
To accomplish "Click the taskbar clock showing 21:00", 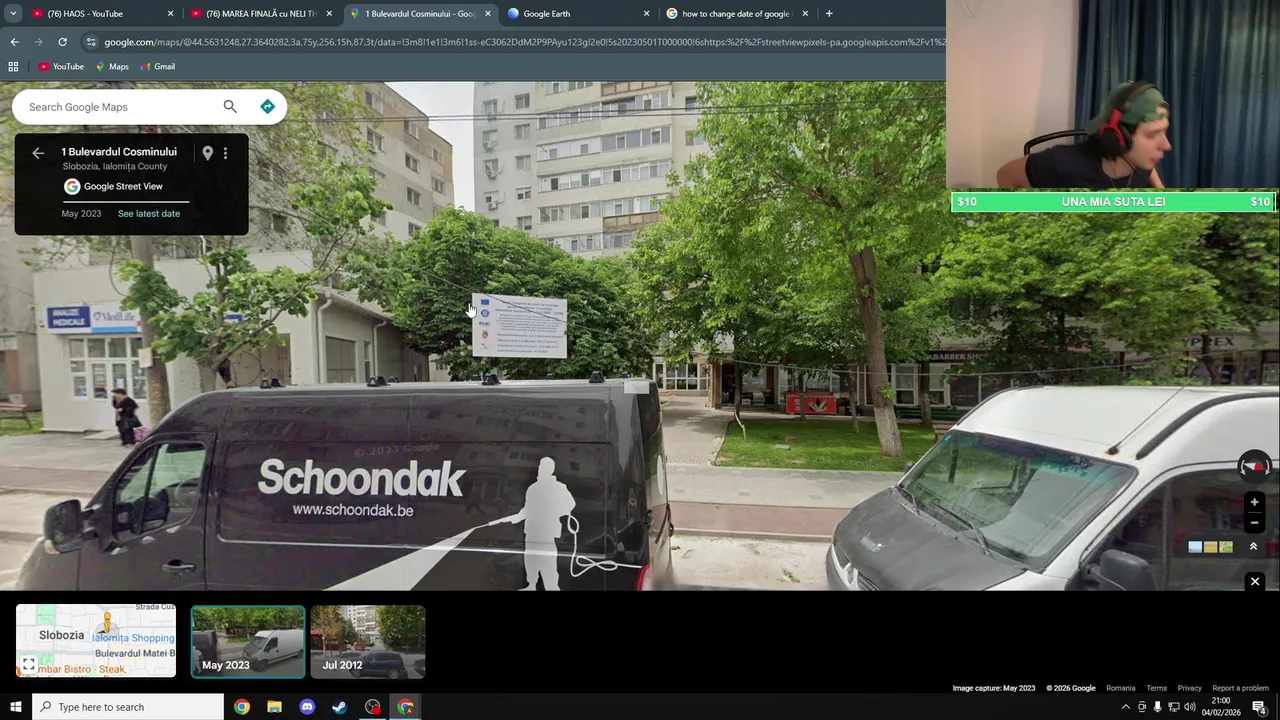I will click(1220, 707).
